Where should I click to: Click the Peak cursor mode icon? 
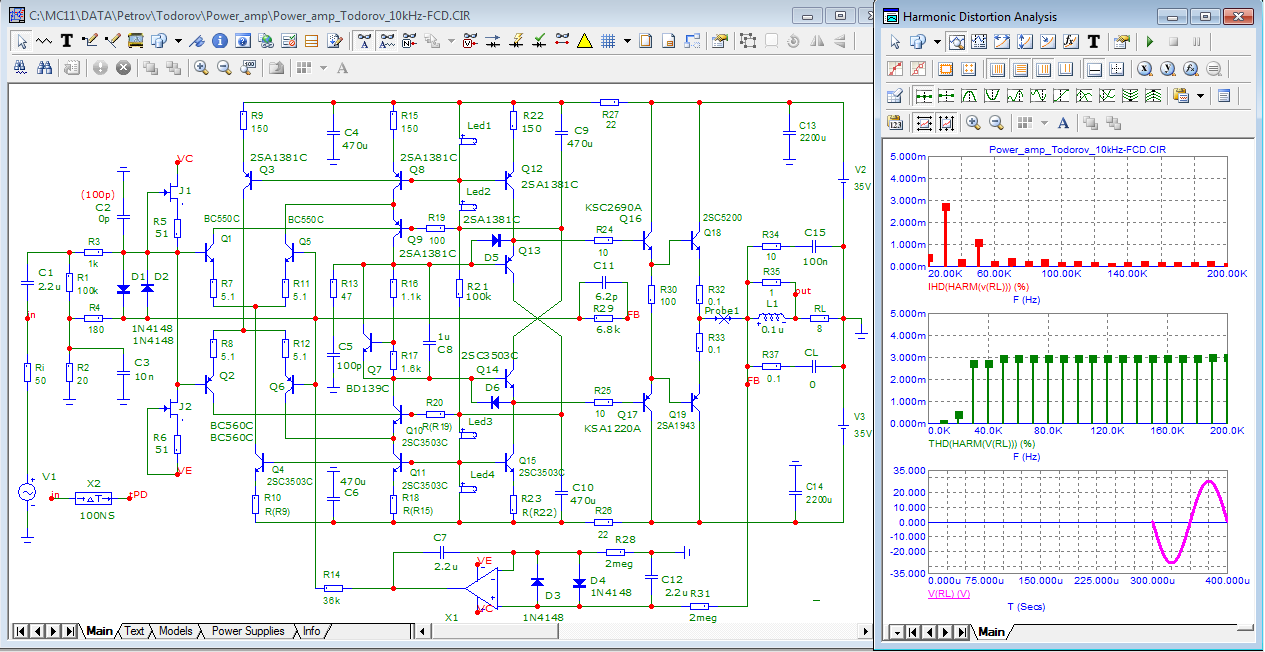coord(969,96)
